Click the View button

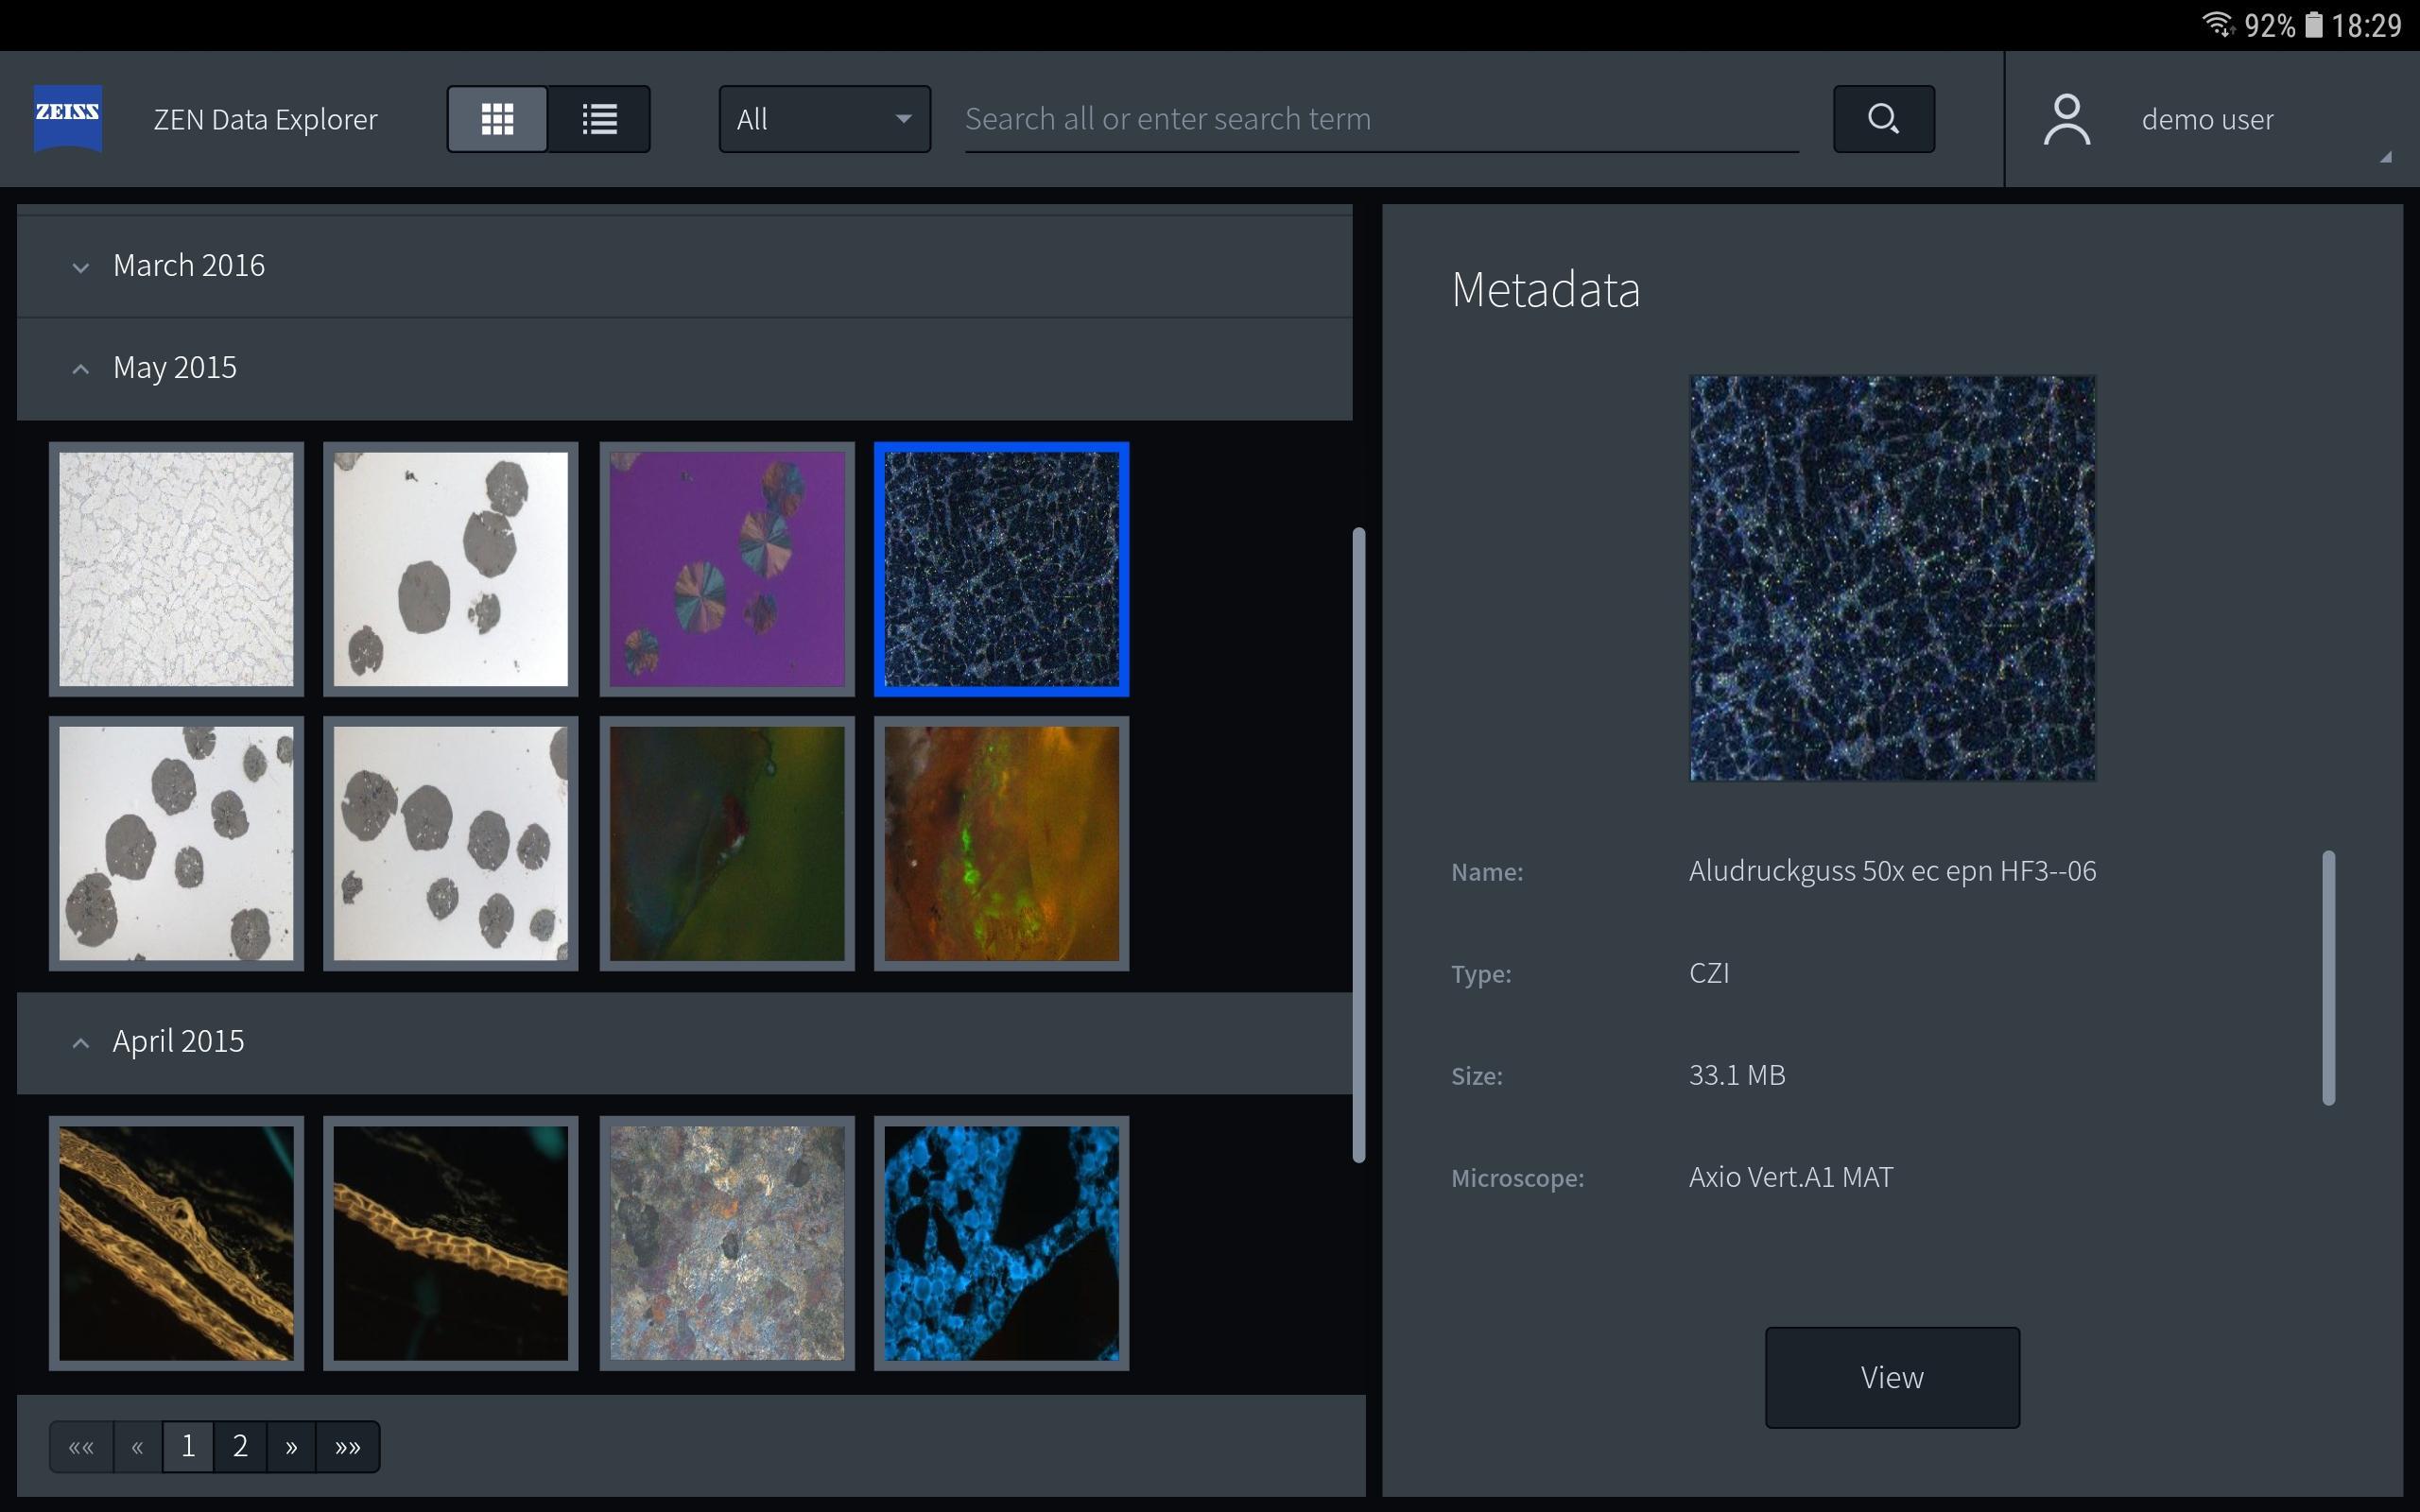(x=1892, y=1377)
